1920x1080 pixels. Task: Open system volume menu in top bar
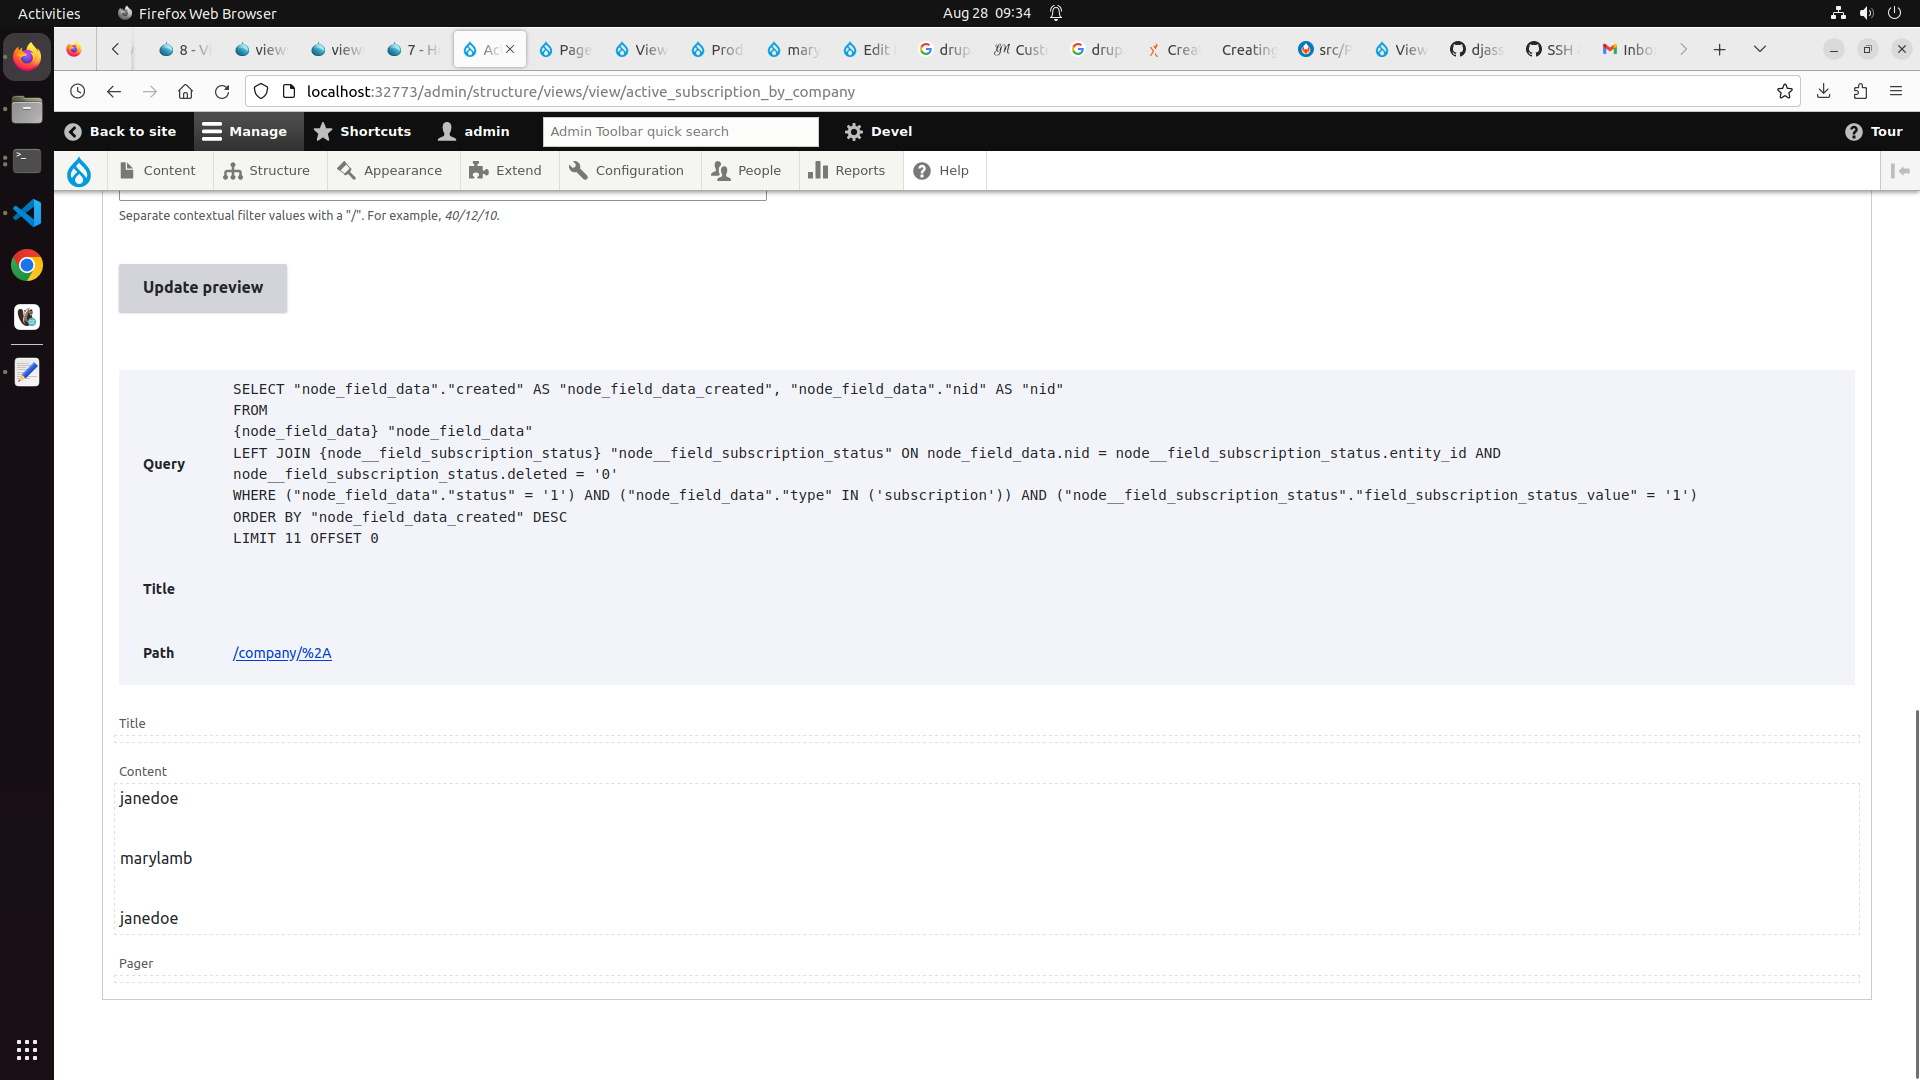[1866, 13]
